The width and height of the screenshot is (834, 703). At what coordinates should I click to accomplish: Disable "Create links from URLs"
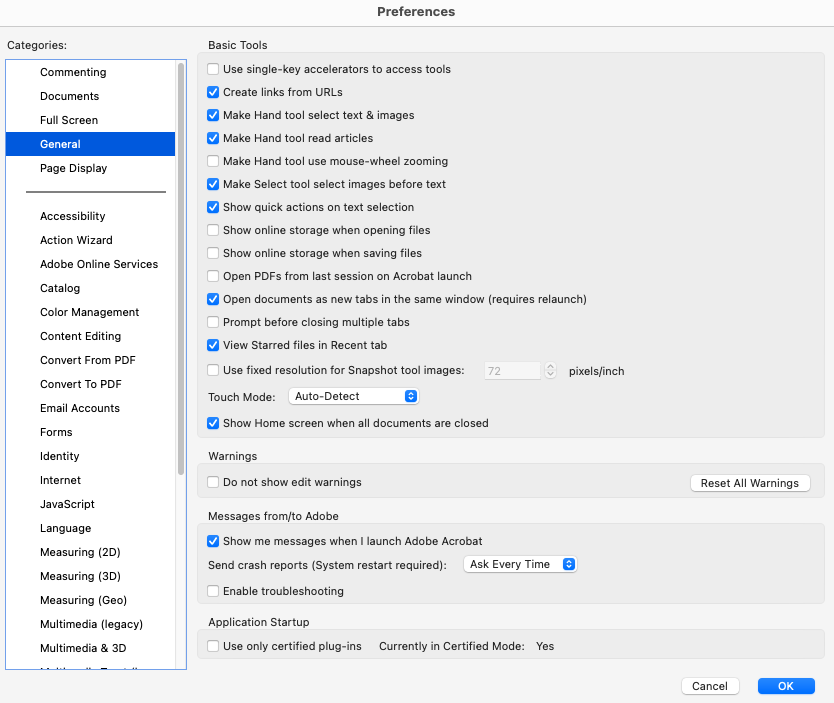[x=213, y=92]
